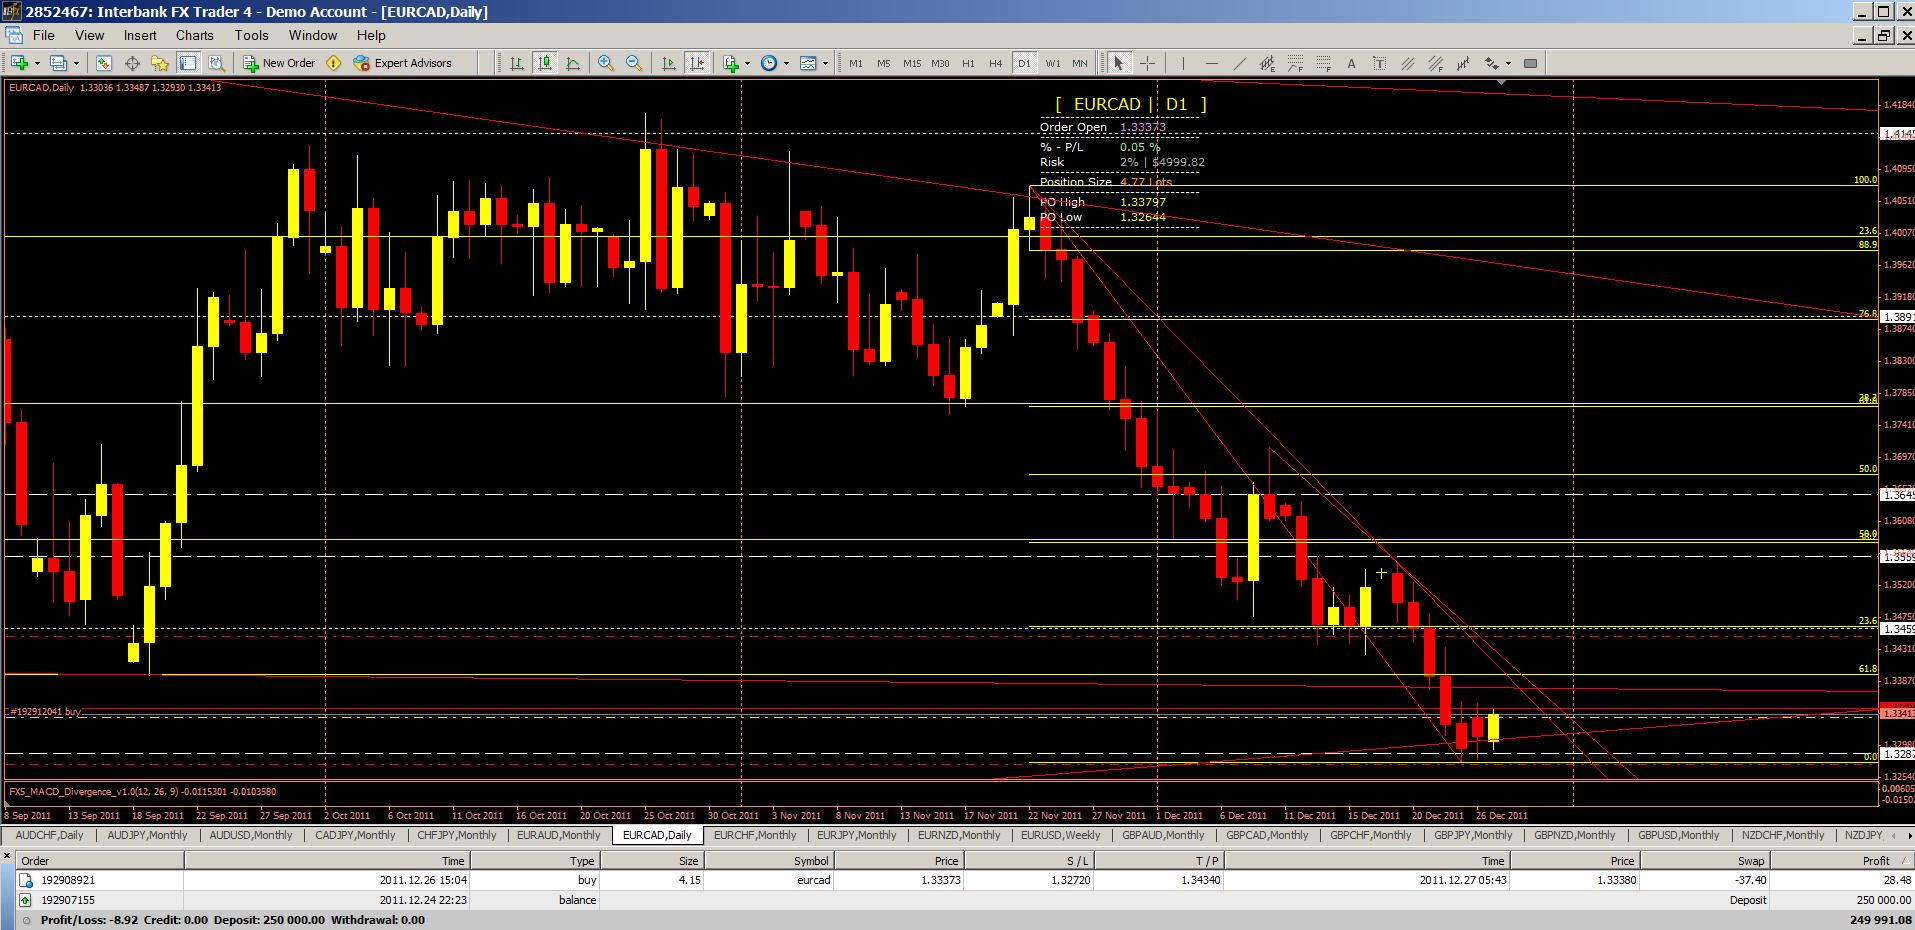The image size is (1915, 930).
Task: Expand the Indicators dropdown arrow
Action: click(x=747, y=63)
